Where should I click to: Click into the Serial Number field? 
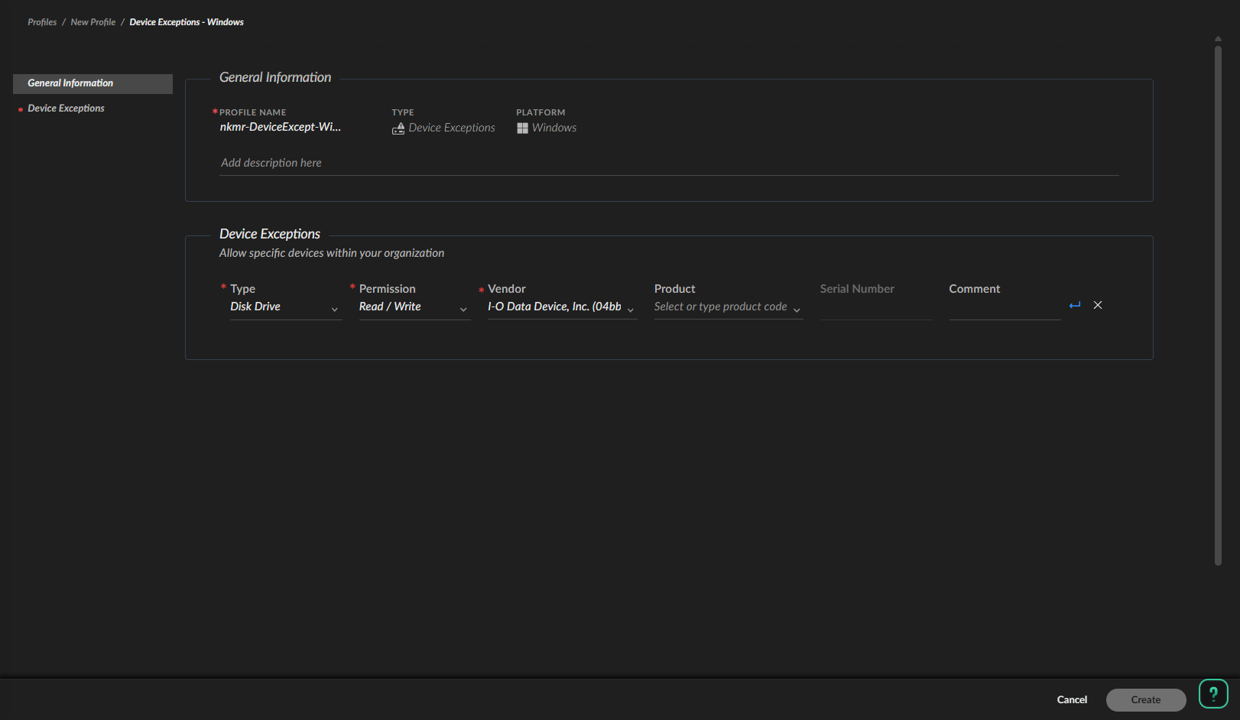click(875, 308)
